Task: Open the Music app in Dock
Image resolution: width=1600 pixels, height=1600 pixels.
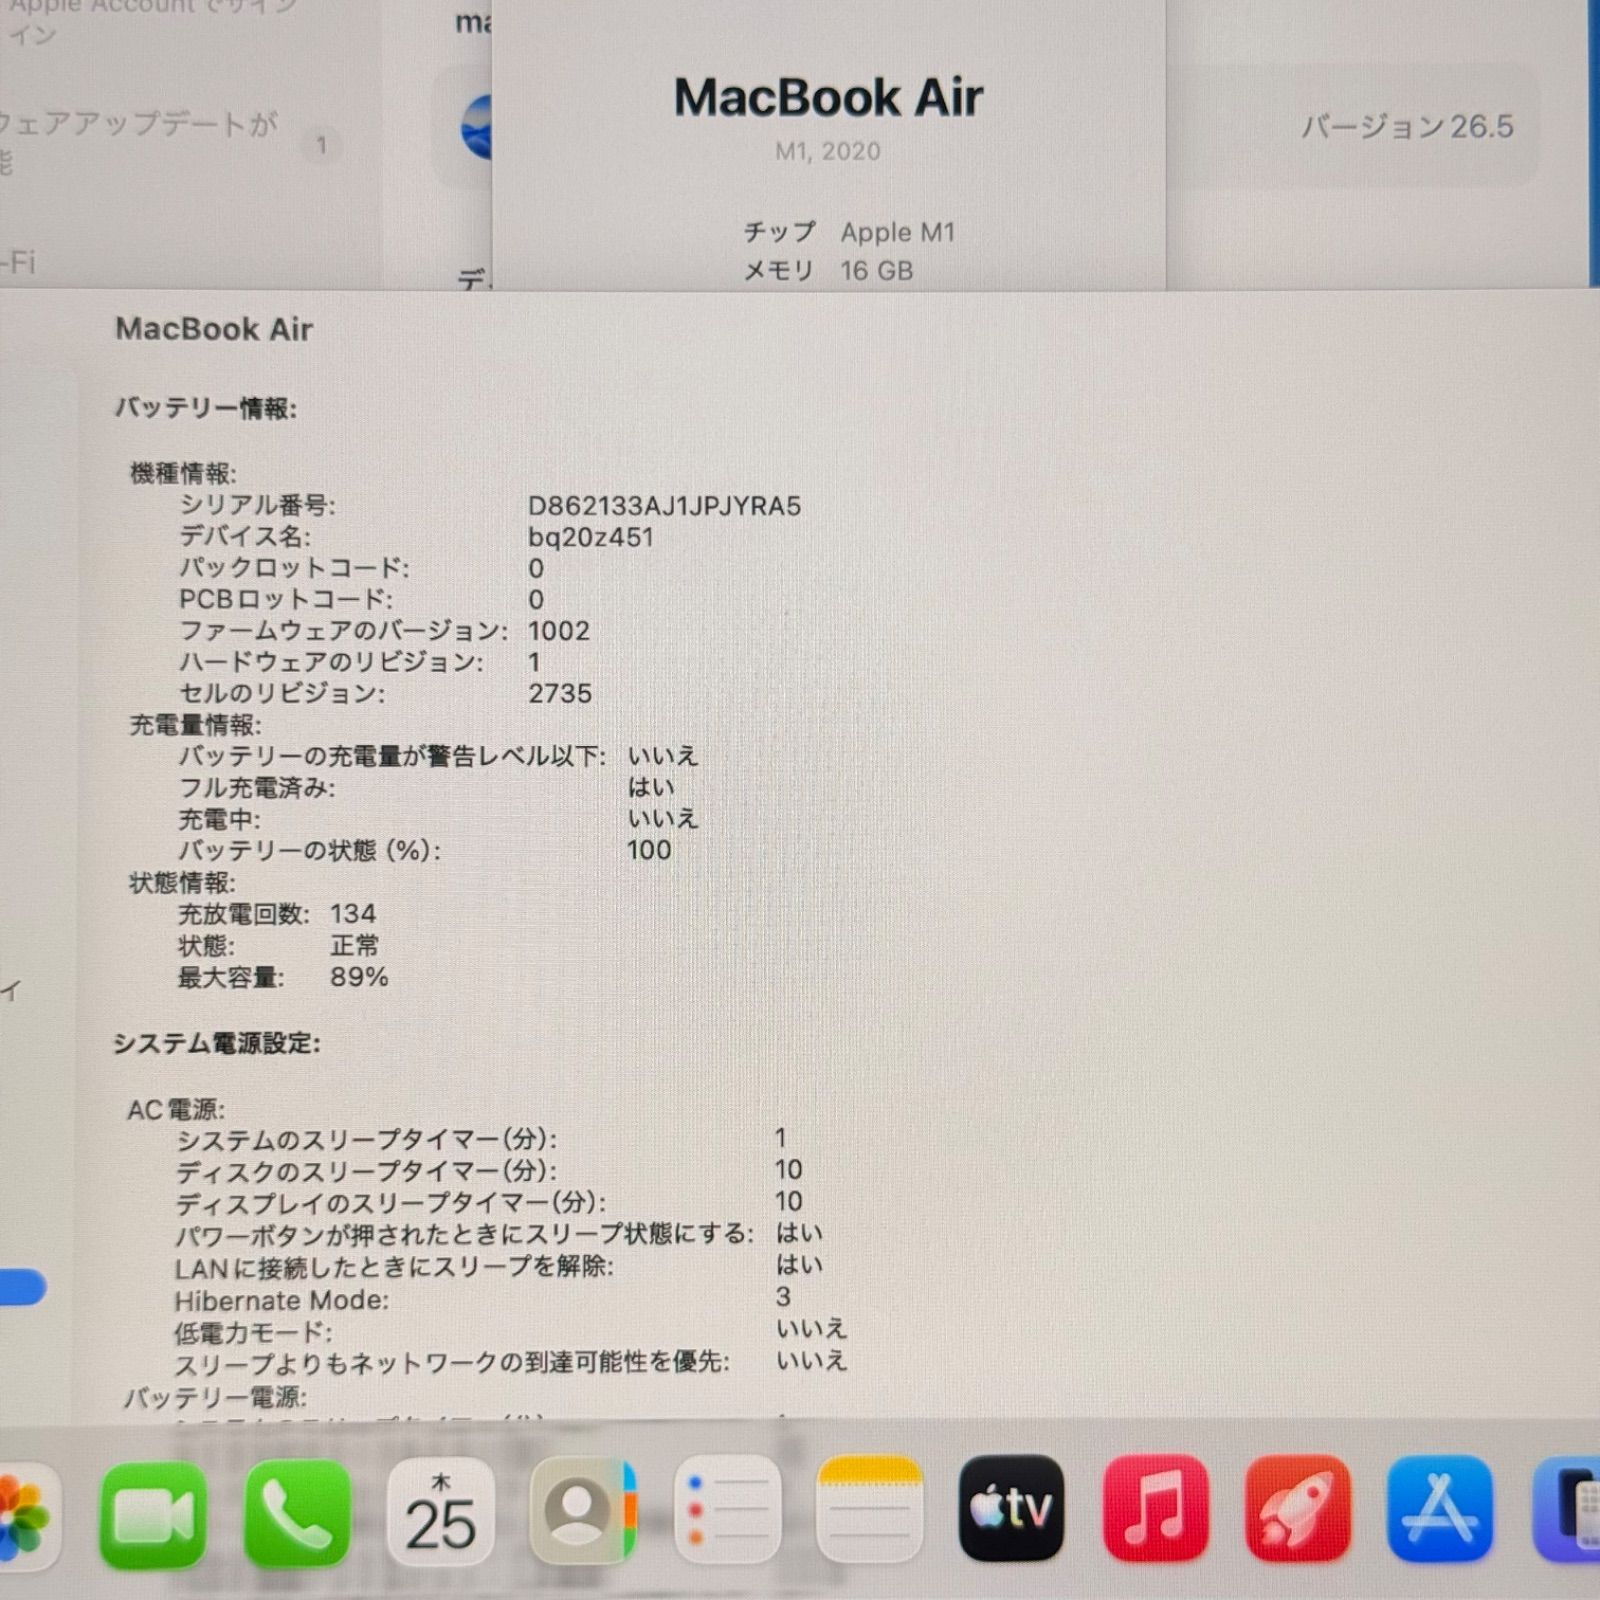Action: [x=1155, y=1508]
